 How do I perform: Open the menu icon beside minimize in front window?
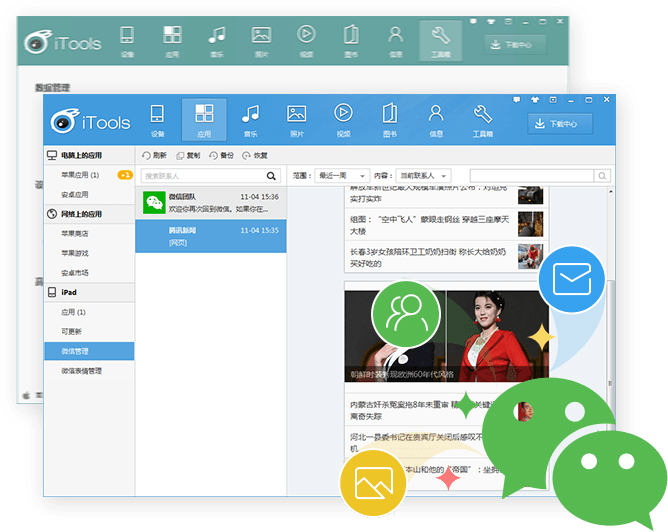[x=553, y=100]
